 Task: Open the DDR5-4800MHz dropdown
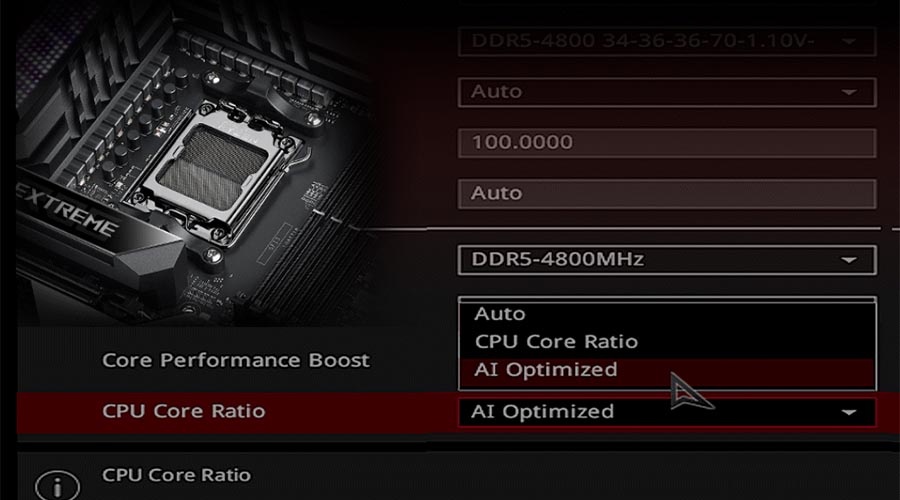pyautogui.click(x=667, y=260)
